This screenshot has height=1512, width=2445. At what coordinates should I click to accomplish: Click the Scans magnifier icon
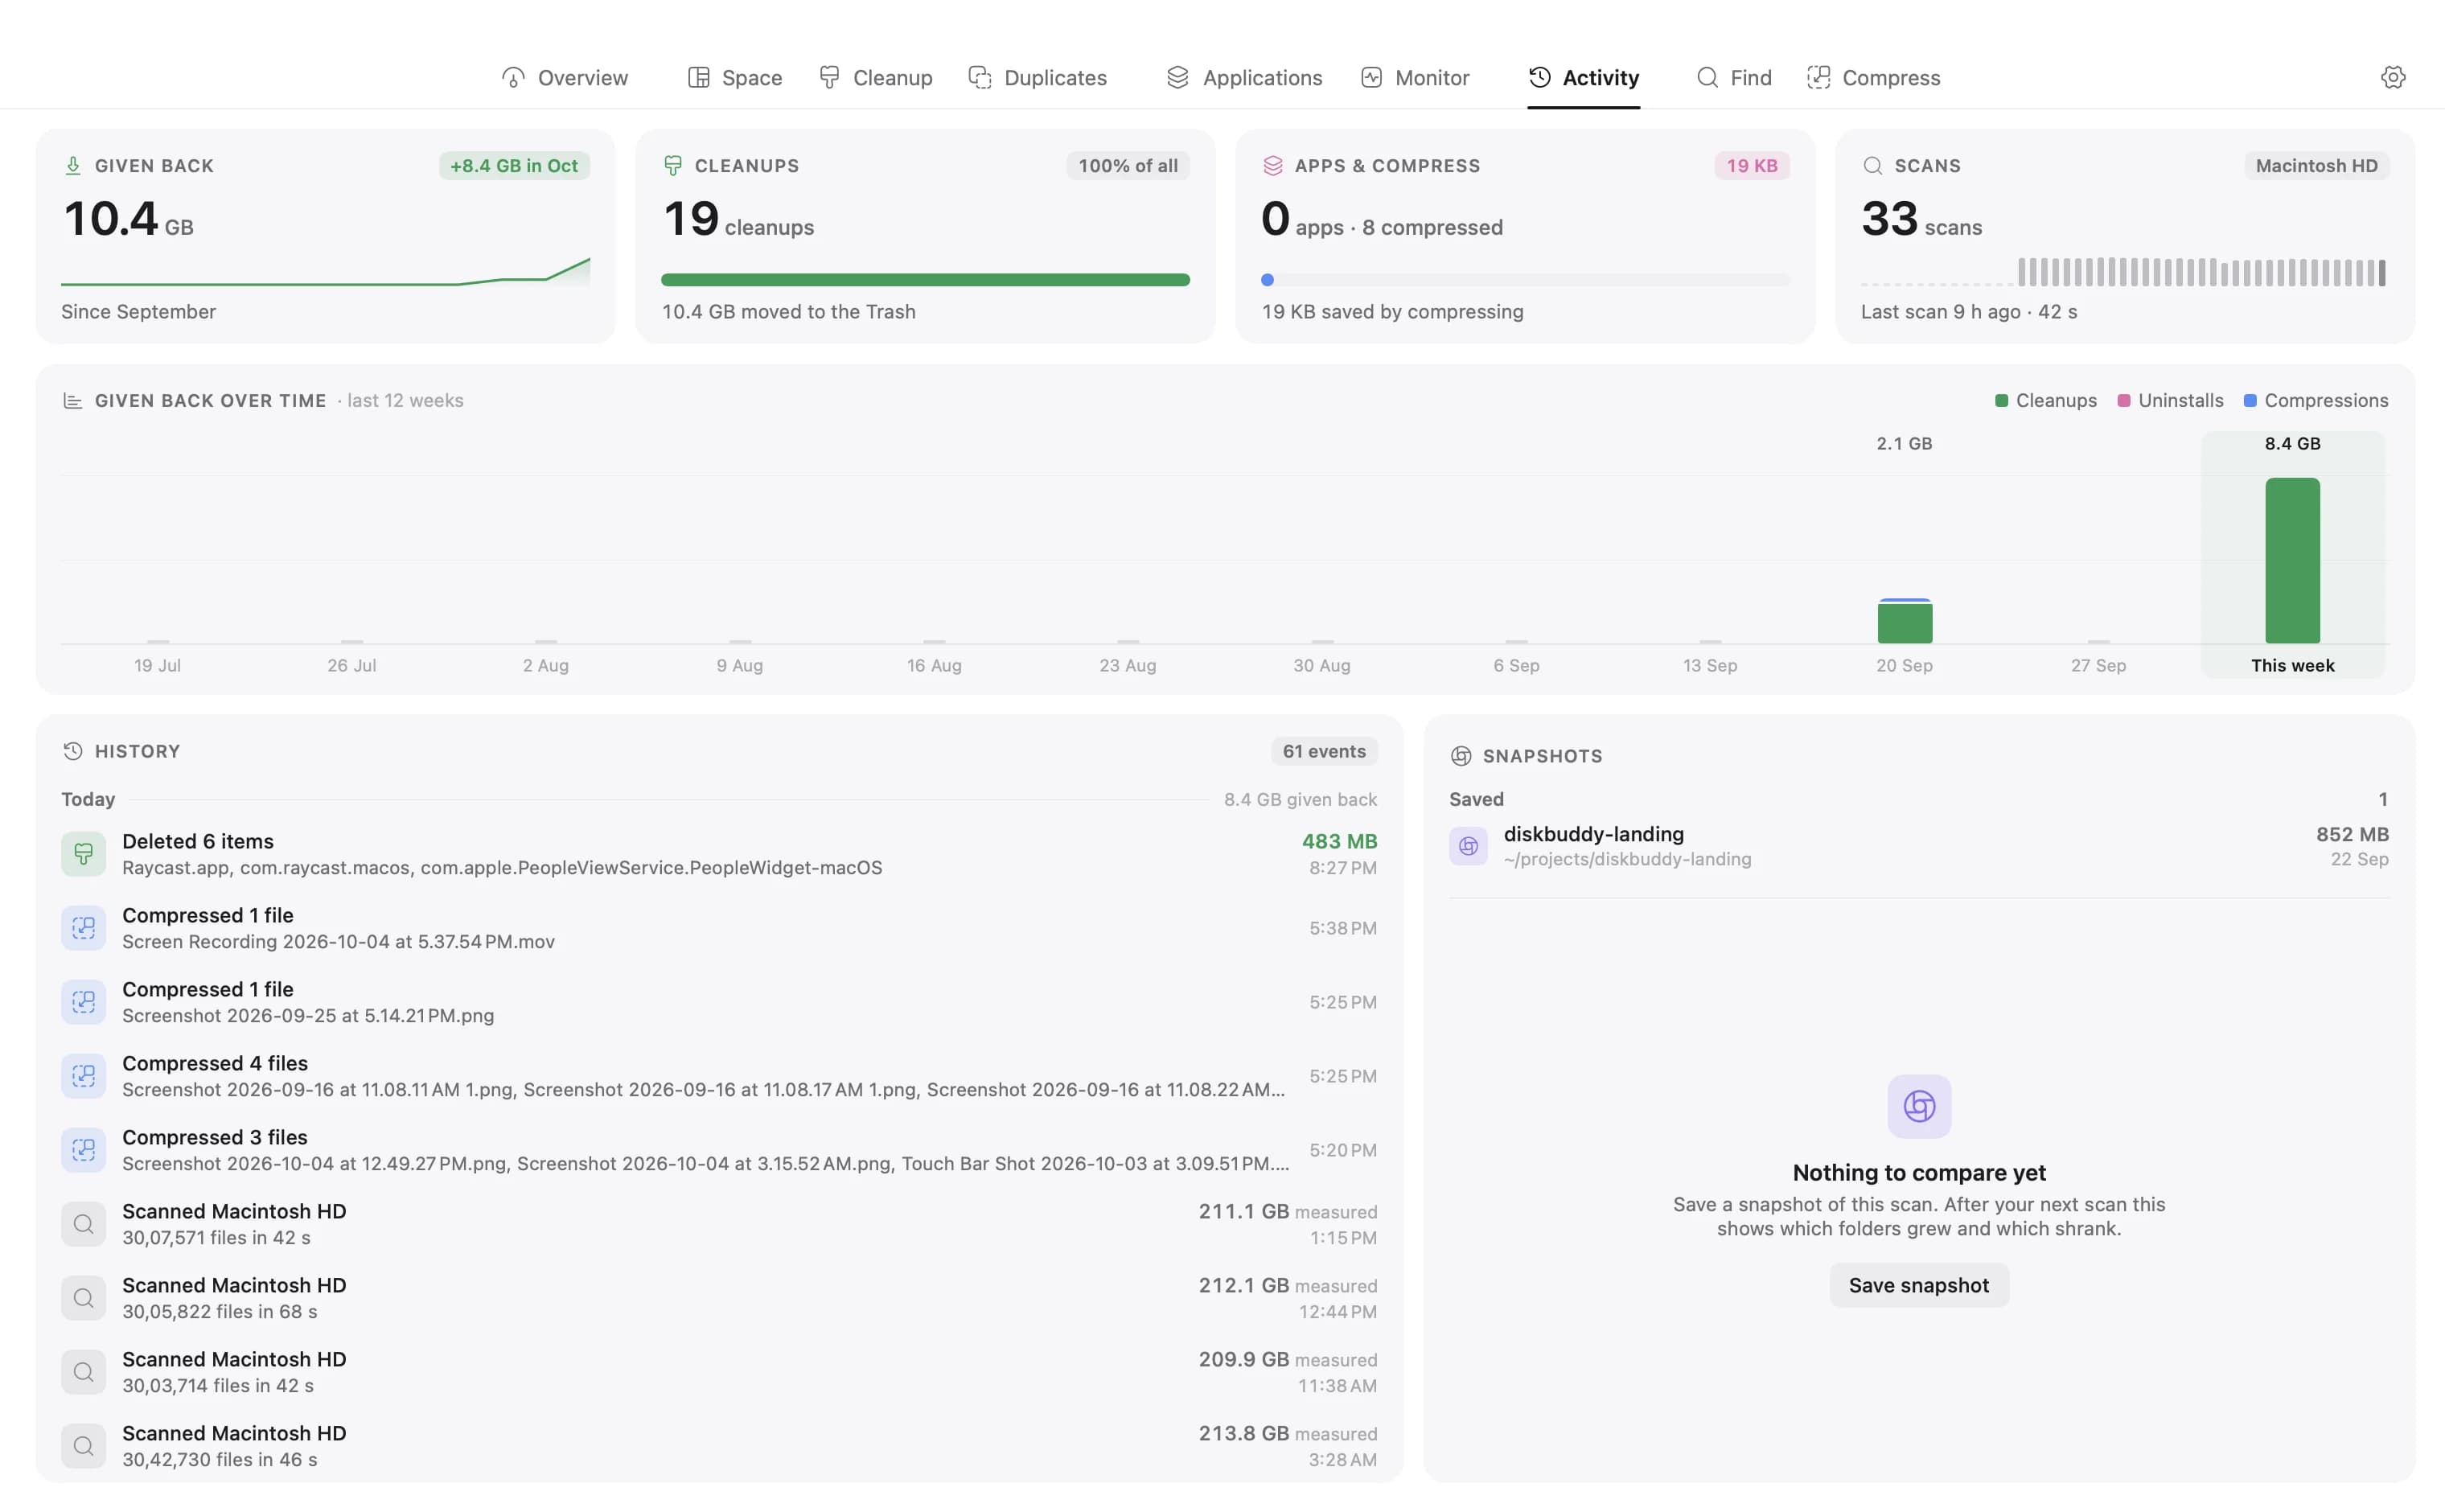coord(1872,165)
